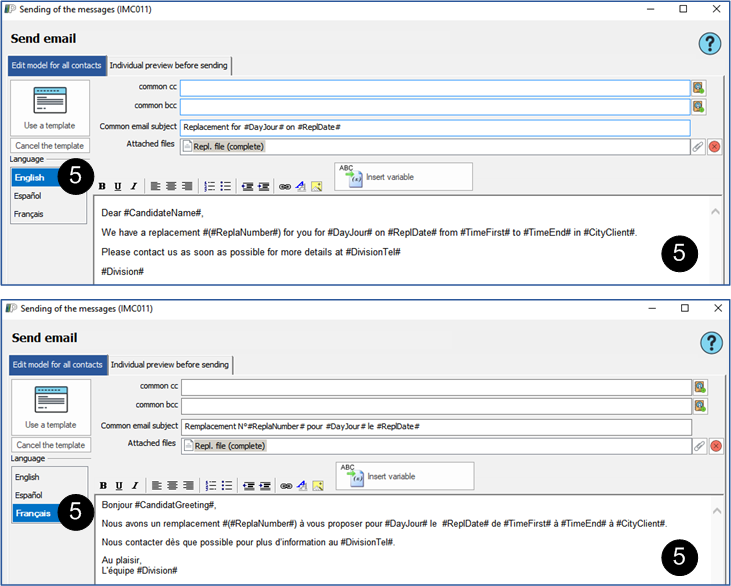731x586 pixels.
Task: Increase indent in top window editor
Action: tap(263, 186)
